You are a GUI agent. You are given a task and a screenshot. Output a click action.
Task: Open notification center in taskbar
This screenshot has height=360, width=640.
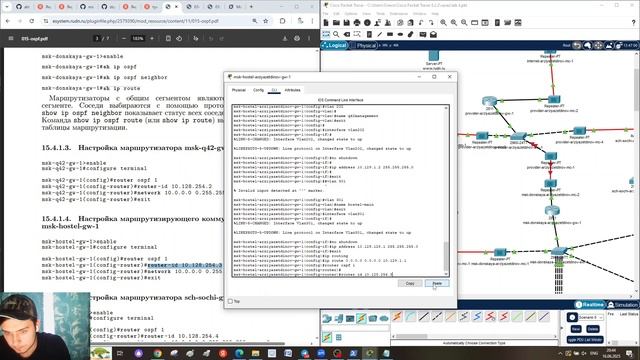coord(630,353)
